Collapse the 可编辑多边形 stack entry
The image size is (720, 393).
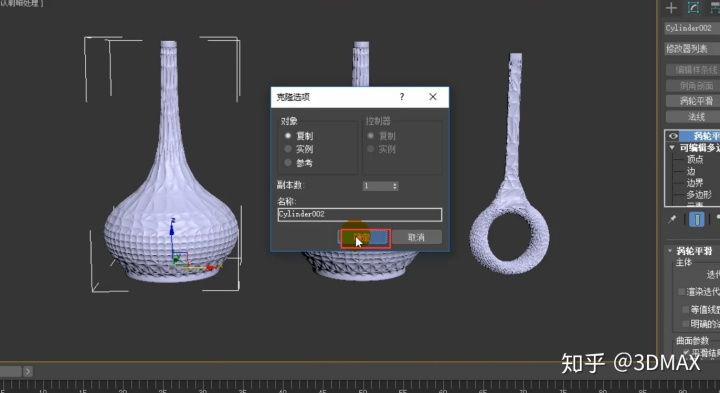(x=672, y=148)
